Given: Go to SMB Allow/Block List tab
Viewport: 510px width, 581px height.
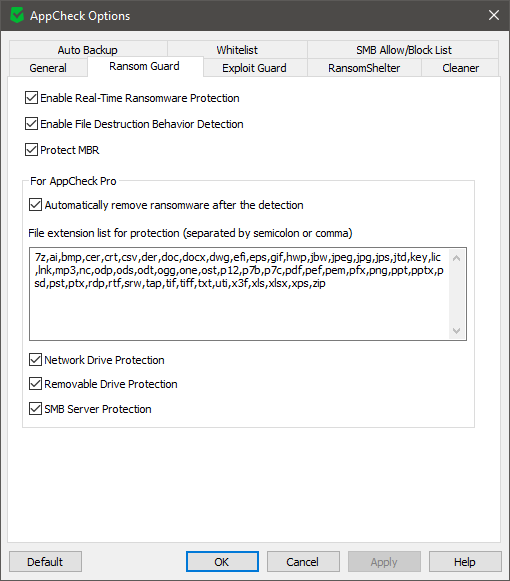Looking at the screenshot, I should tap(404, 50).
